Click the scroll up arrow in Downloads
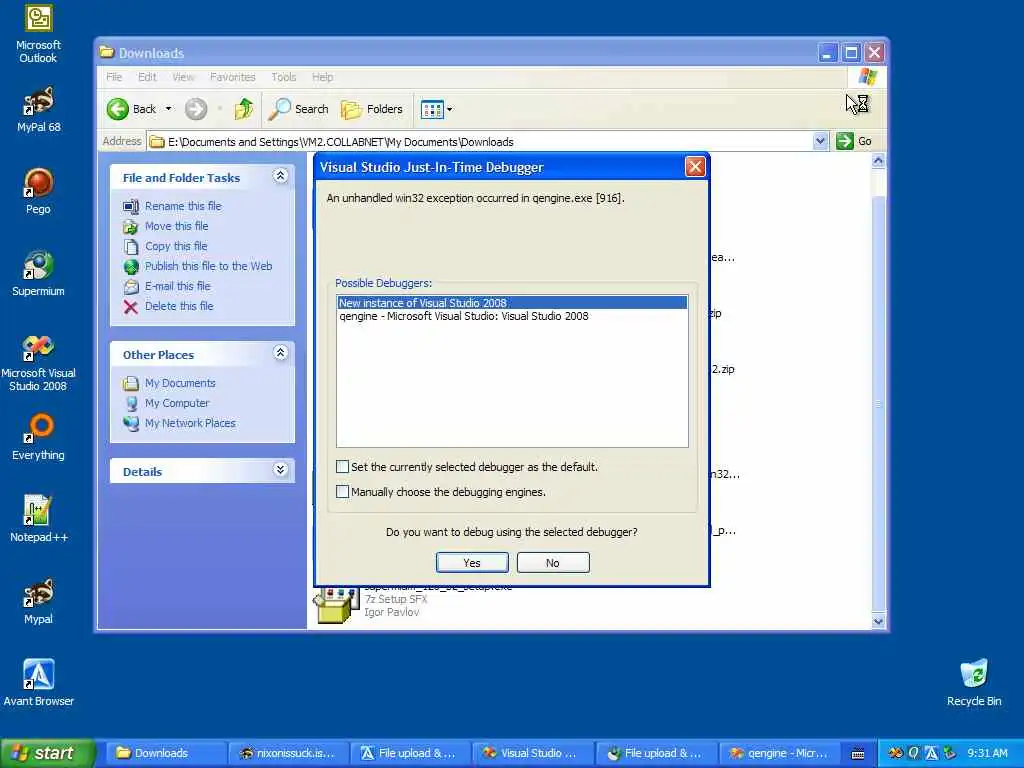This screenshot has height=768, width=1024. click(878, 161)
